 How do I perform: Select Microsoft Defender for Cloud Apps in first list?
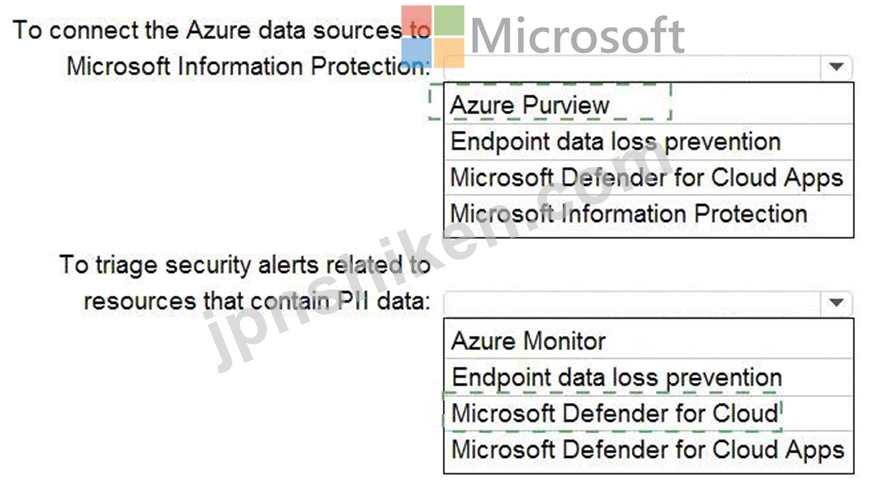(649, 178)
